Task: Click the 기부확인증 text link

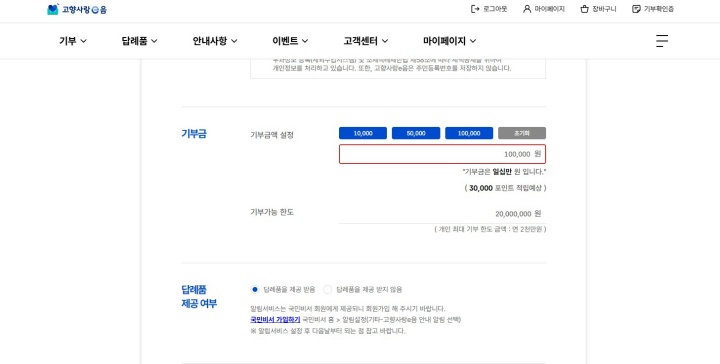Action: (658, 9)
